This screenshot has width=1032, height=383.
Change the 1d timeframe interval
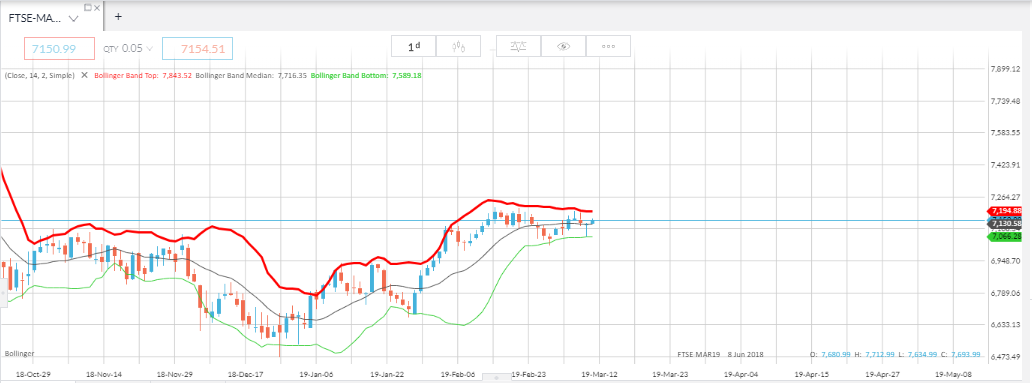click(x=414, y=46)
